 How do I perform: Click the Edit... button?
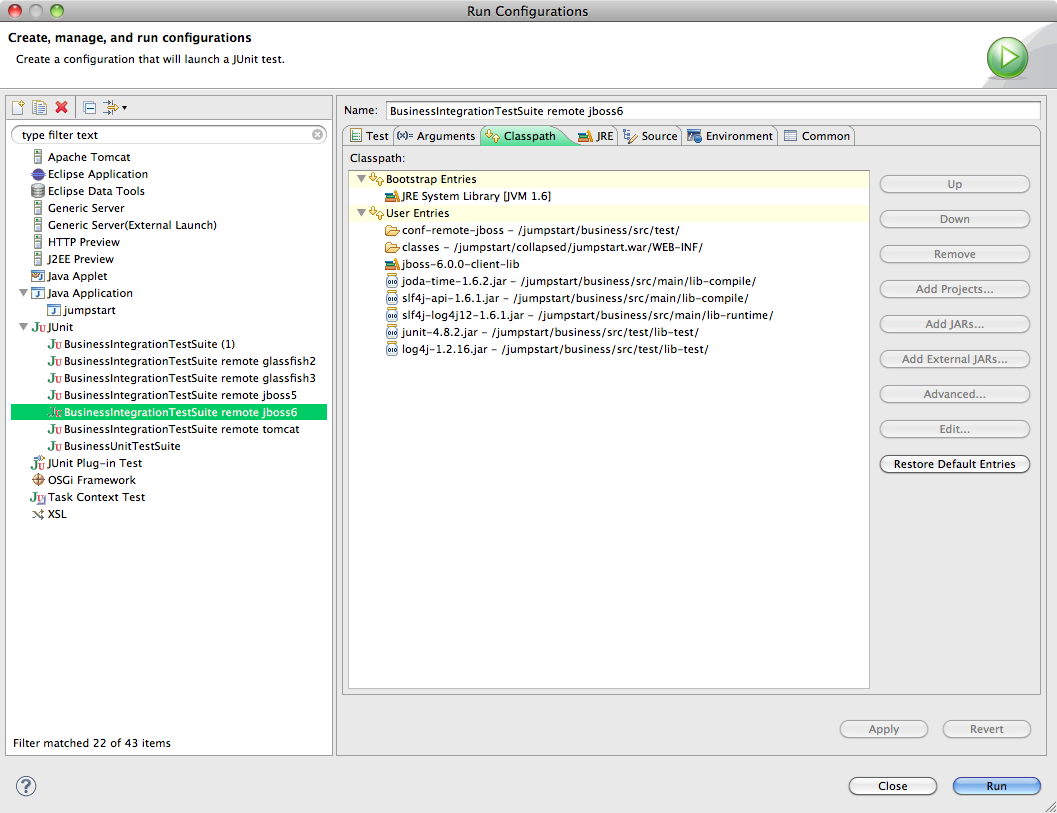click(955, 429)
